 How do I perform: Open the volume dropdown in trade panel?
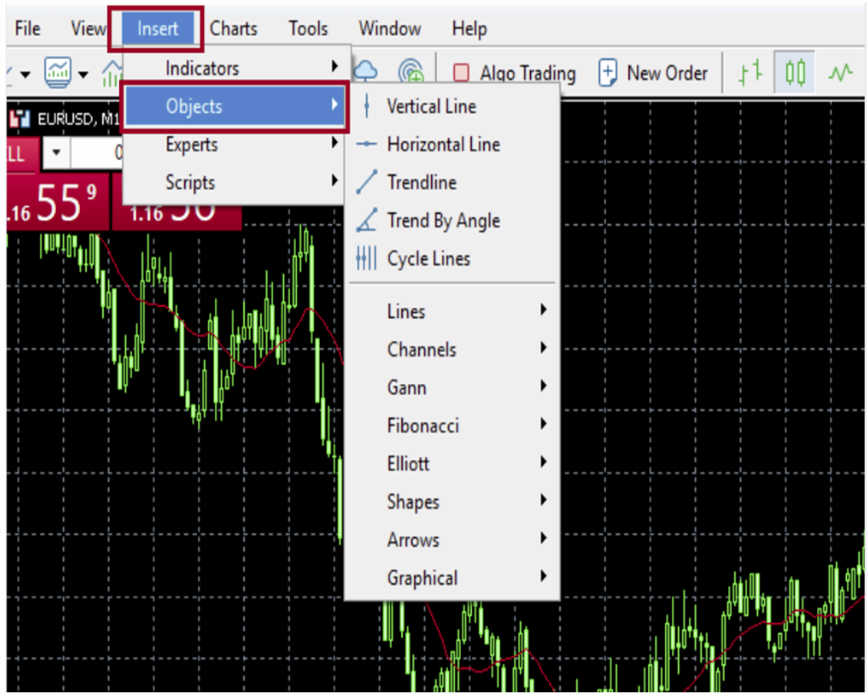(x=56, y=154)
